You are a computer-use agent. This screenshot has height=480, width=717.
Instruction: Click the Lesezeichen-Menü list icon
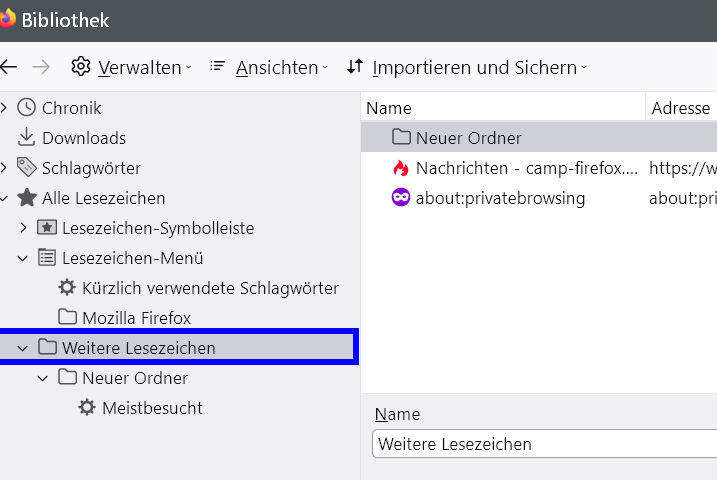click(47, 258)
